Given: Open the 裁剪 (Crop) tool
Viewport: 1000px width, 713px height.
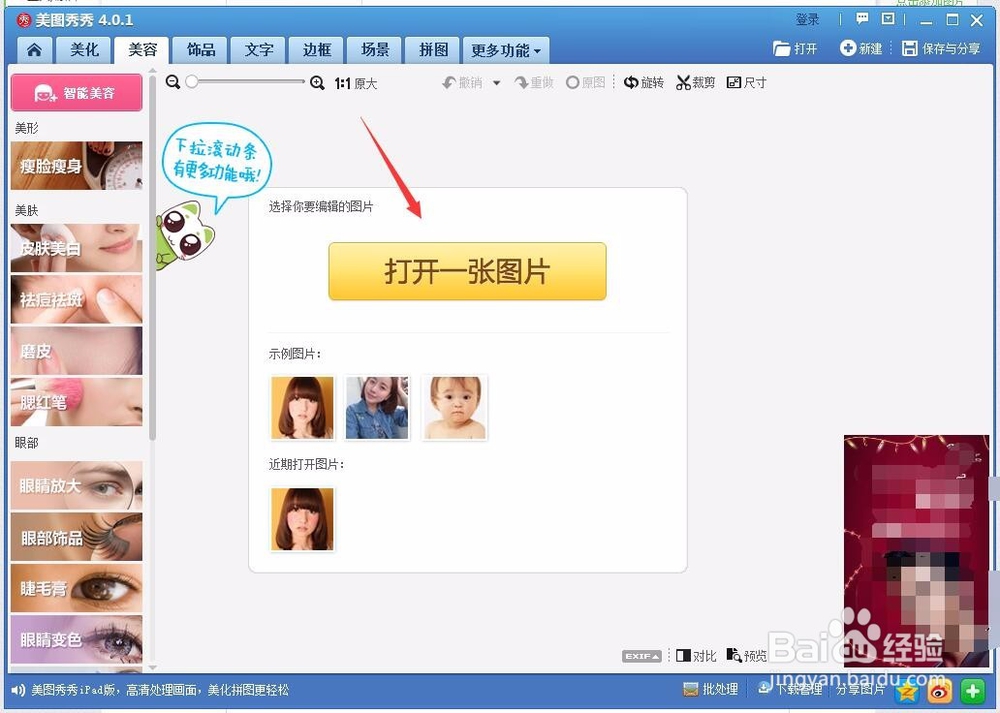Looking at the screenshot, I should (x=695, y=82).
